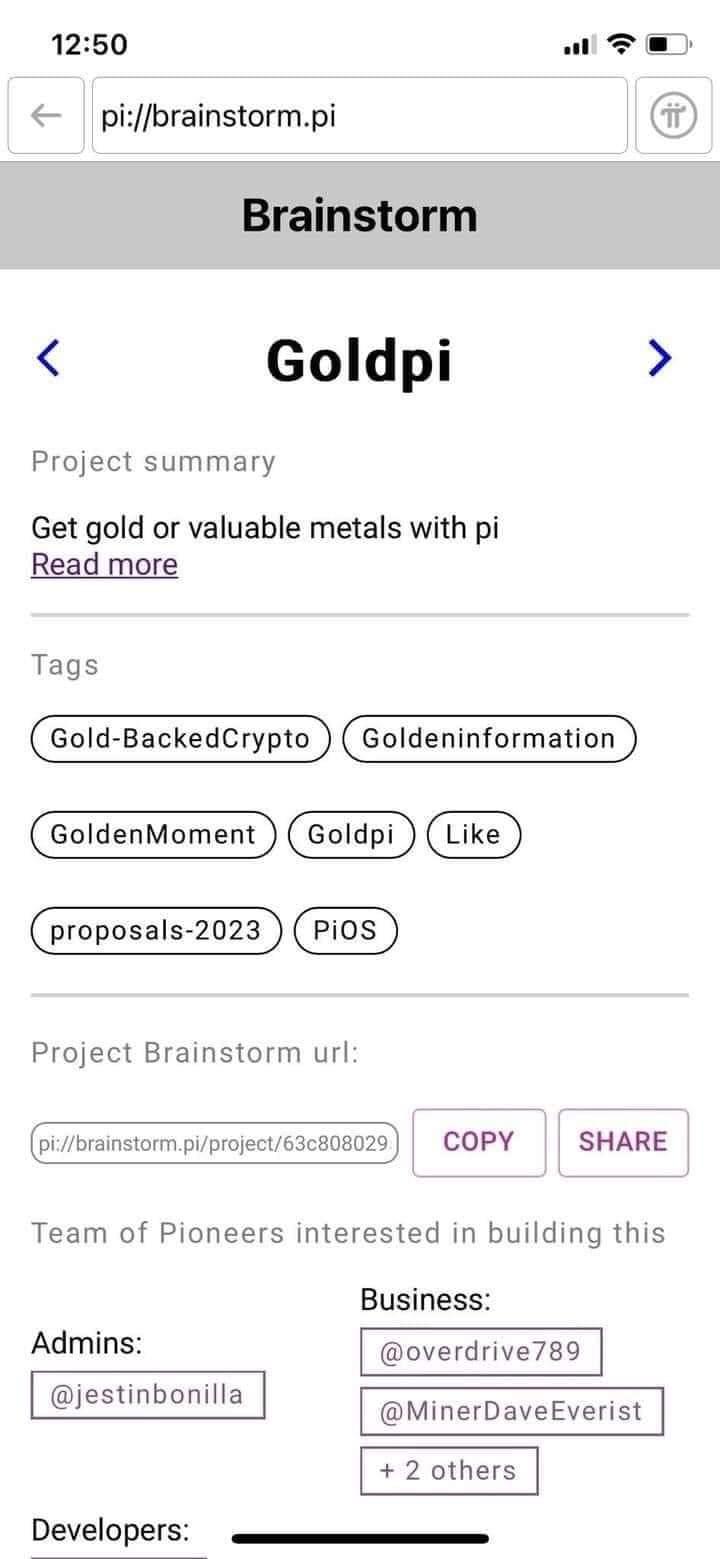
Task: Tap the browser back arrow button
Action: click(46, 116)
